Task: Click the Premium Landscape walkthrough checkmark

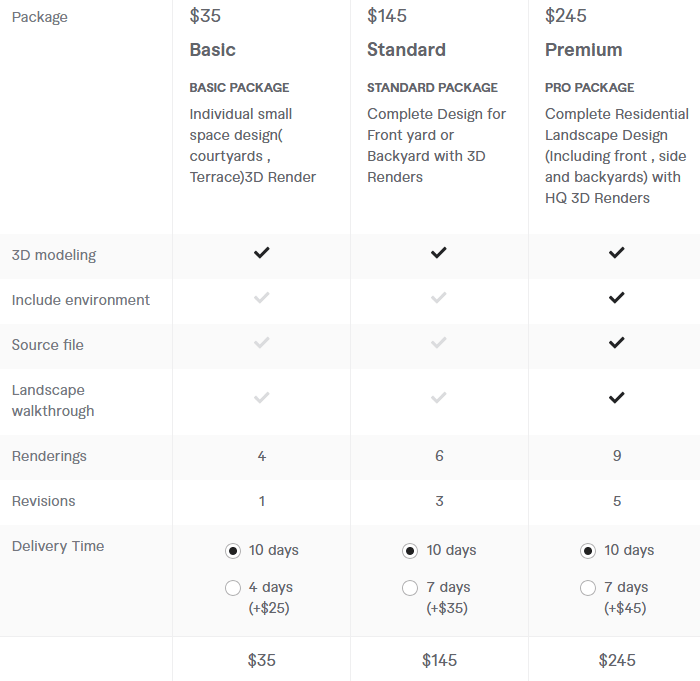Action: 617,397
